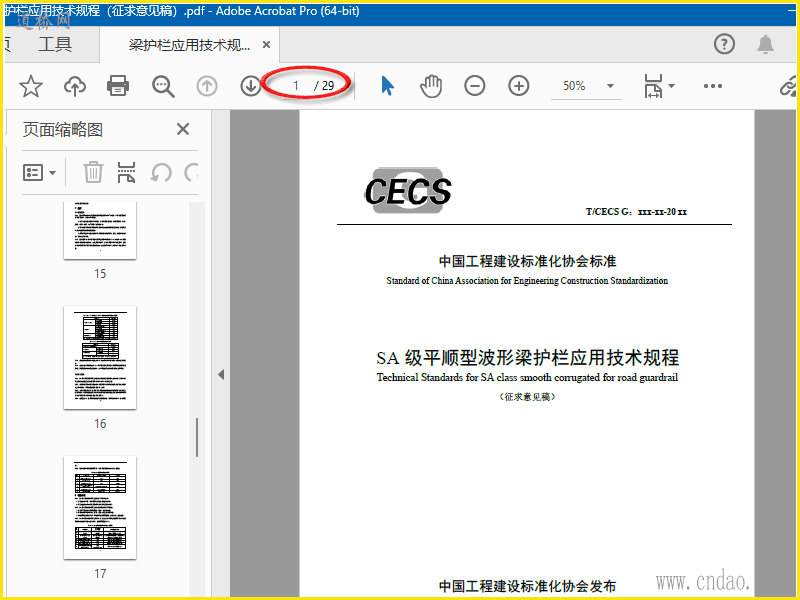Click the fit page scrolling mode icon

[653, 86]
